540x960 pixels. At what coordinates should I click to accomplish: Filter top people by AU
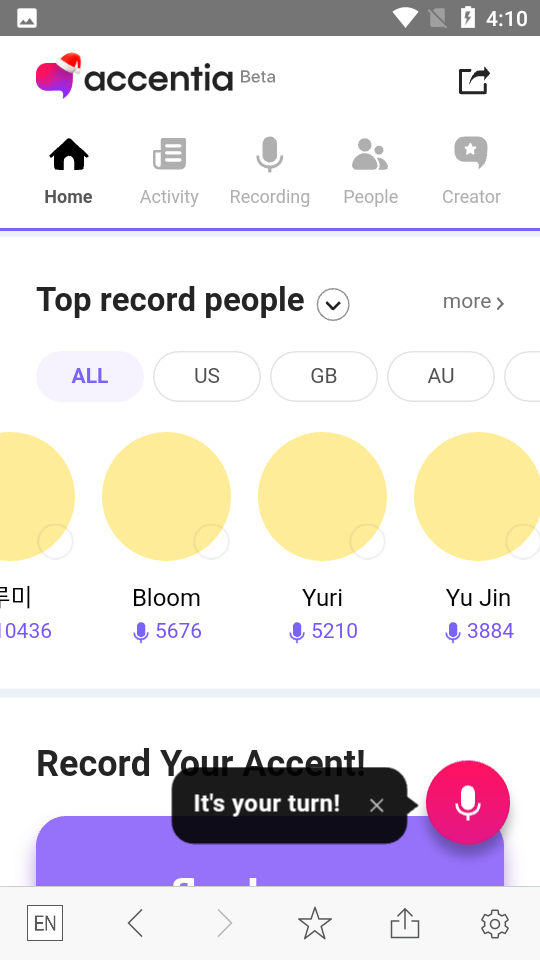441,376
